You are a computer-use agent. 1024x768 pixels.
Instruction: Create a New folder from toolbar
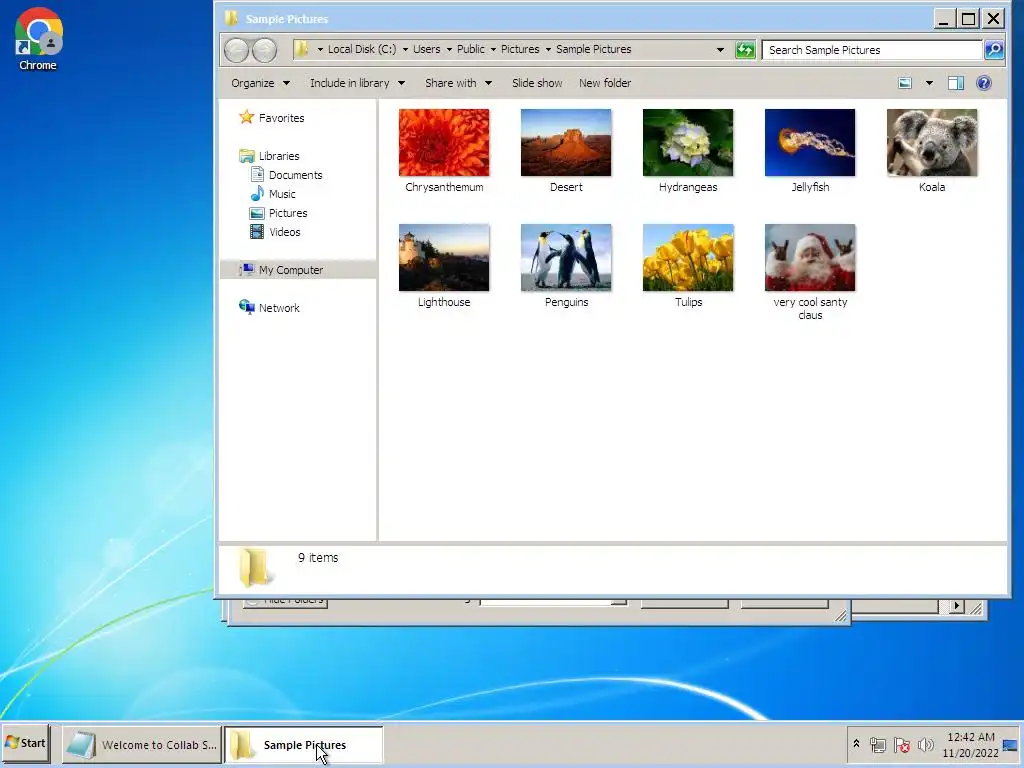(x=605, y=83)
